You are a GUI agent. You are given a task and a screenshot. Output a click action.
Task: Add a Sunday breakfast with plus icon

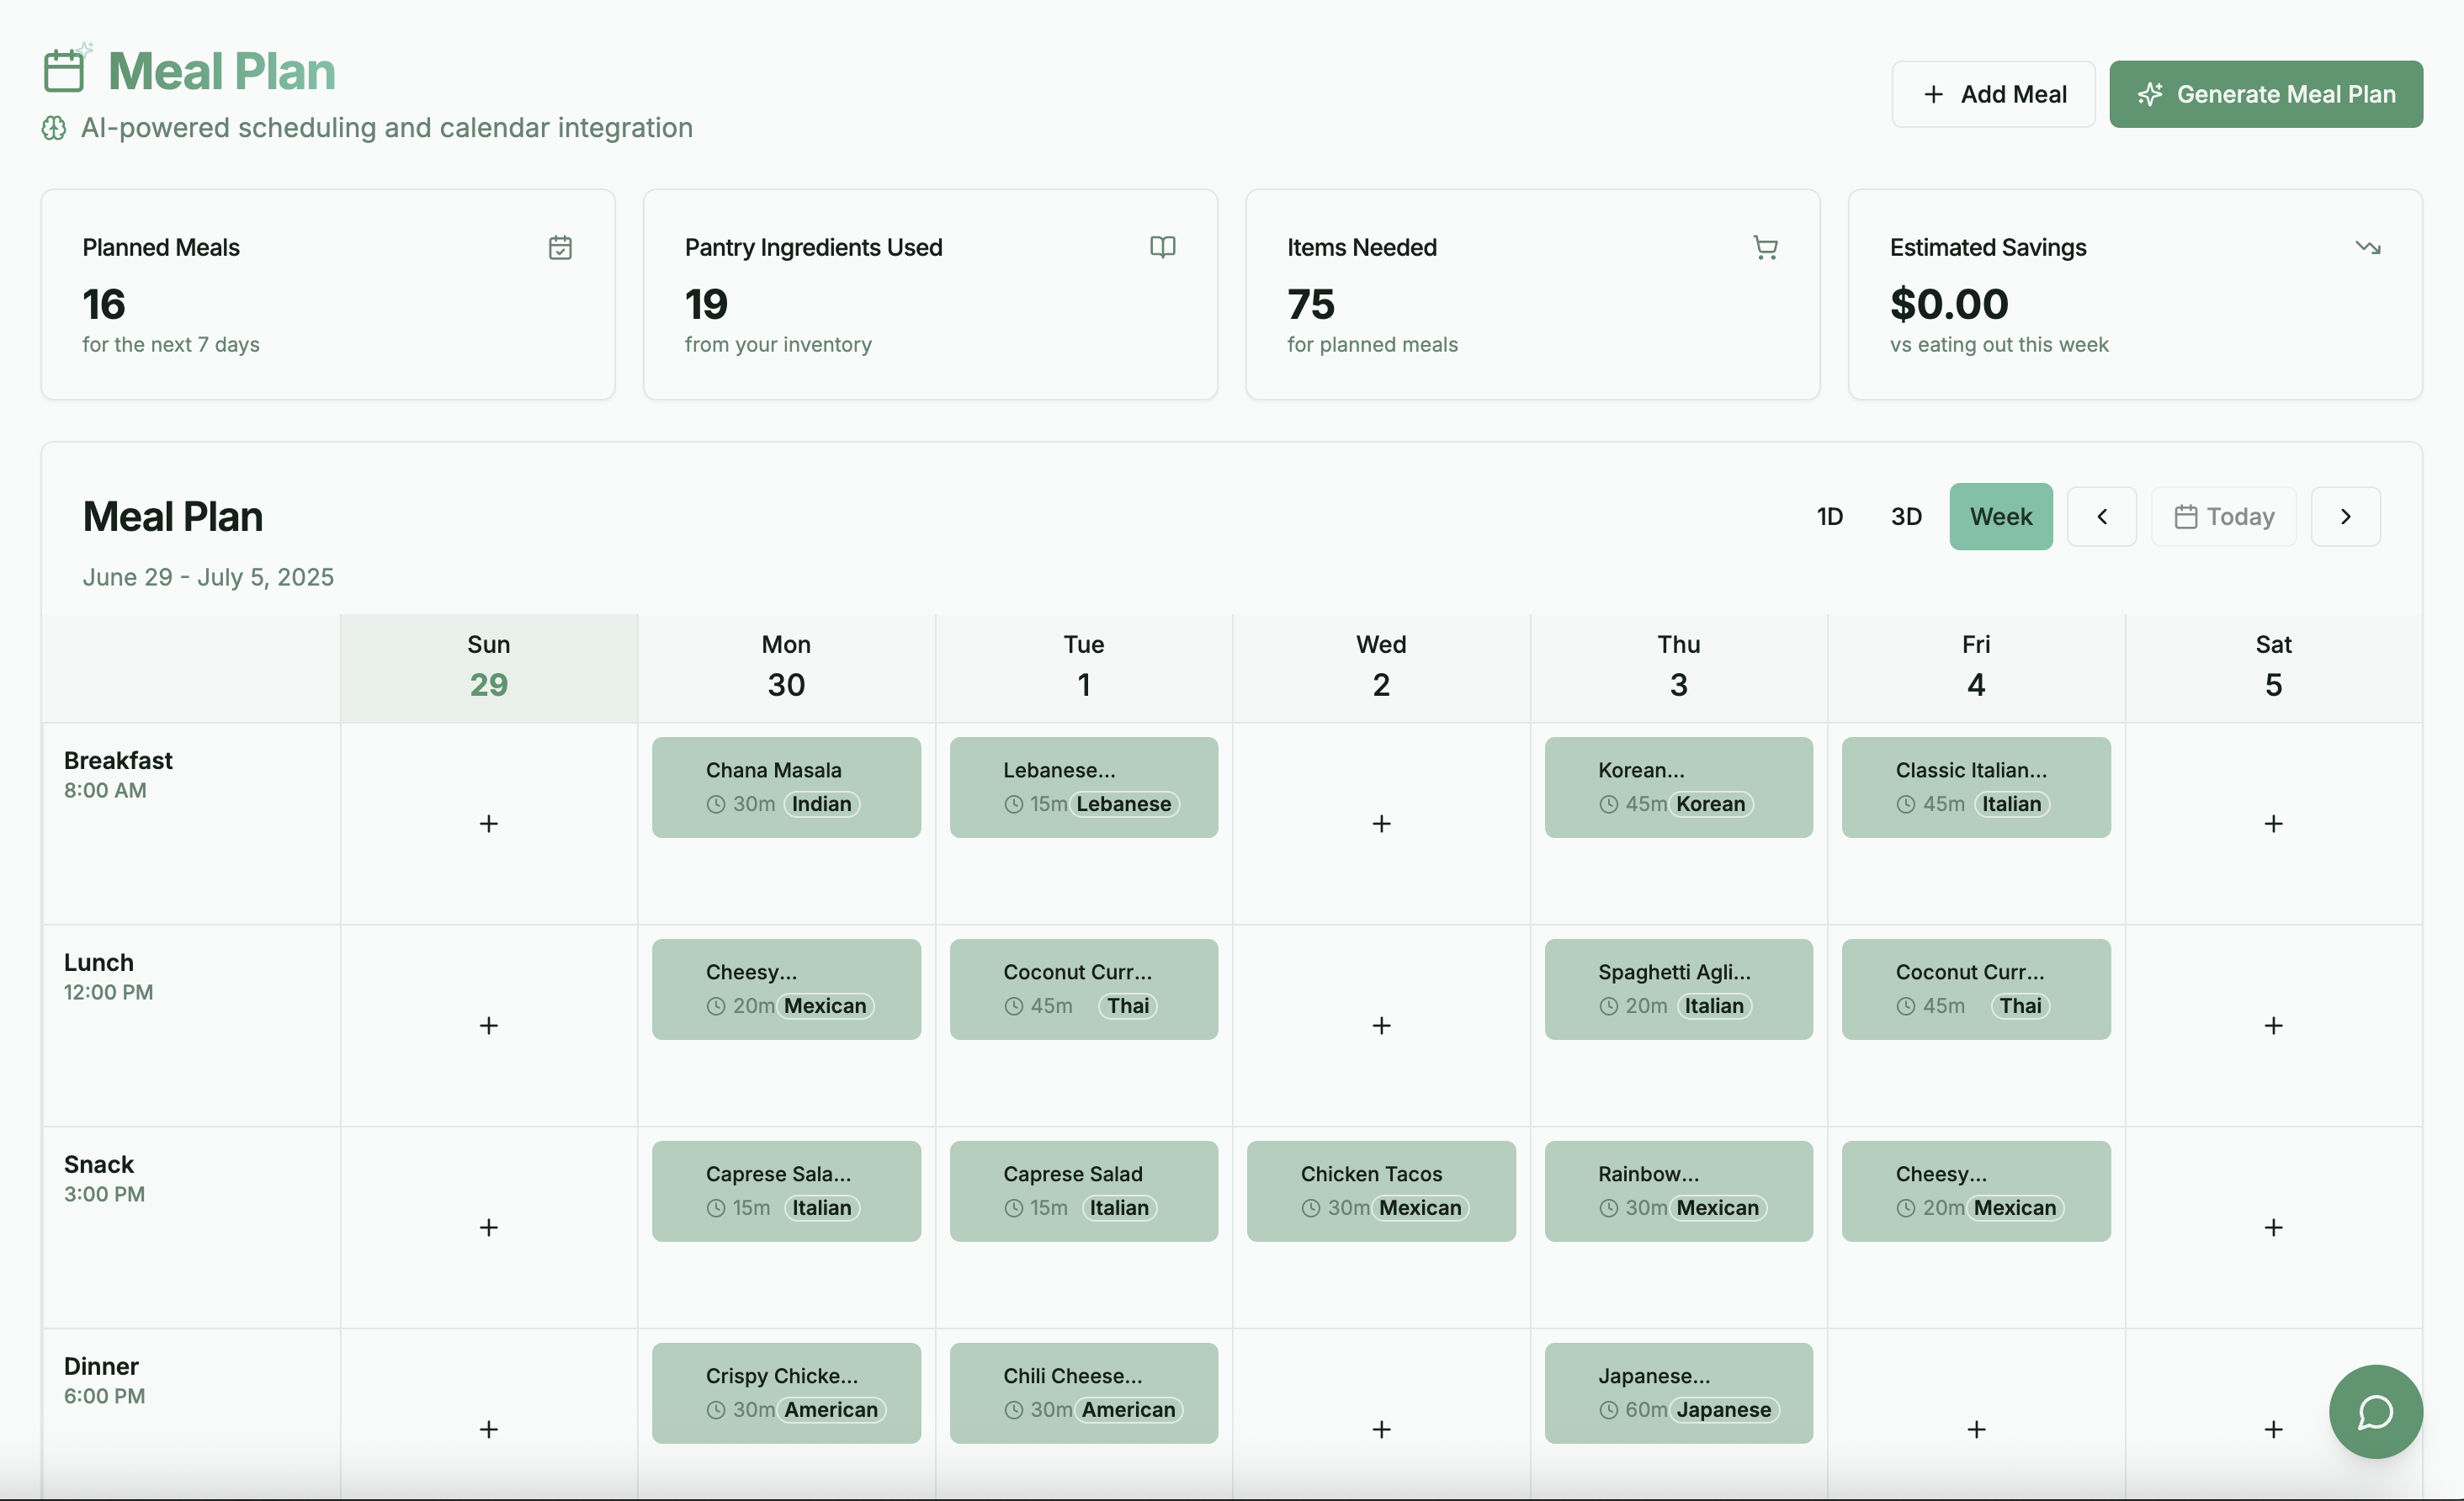(x=488, y=823)
